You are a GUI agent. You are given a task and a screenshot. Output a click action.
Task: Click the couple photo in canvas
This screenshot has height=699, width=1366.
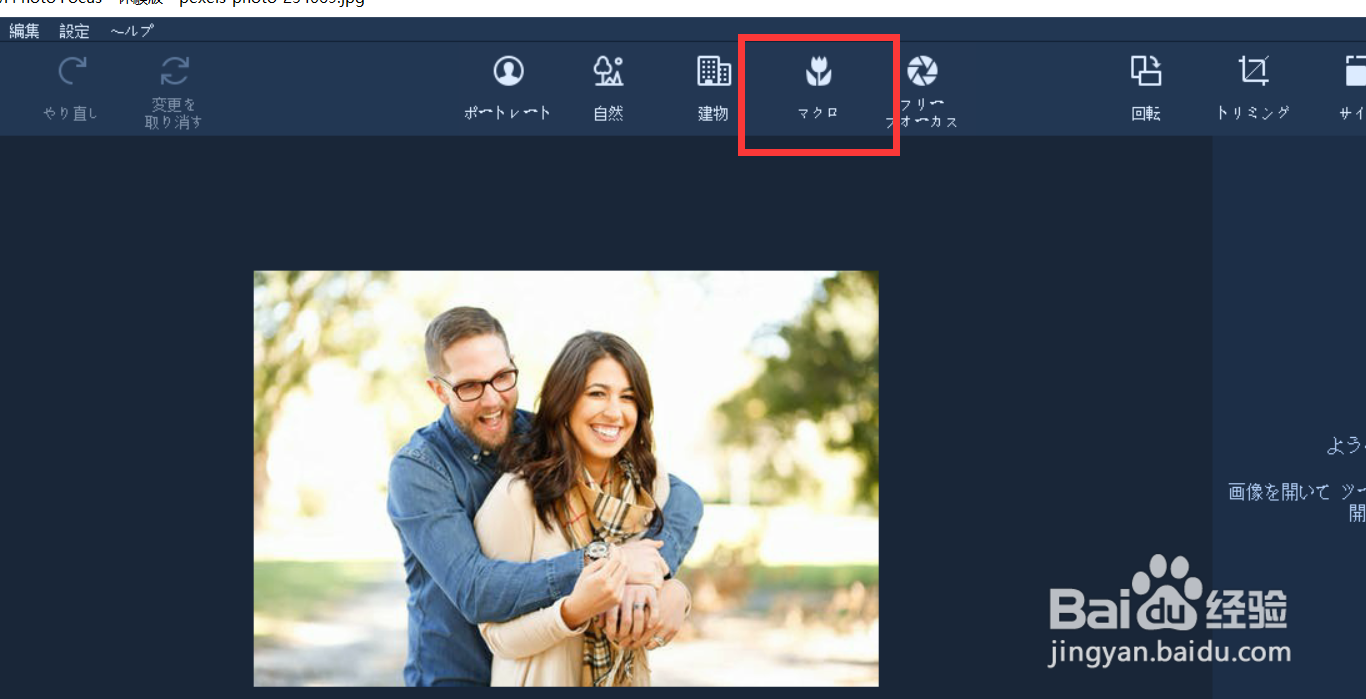click(x=566, y=478)
